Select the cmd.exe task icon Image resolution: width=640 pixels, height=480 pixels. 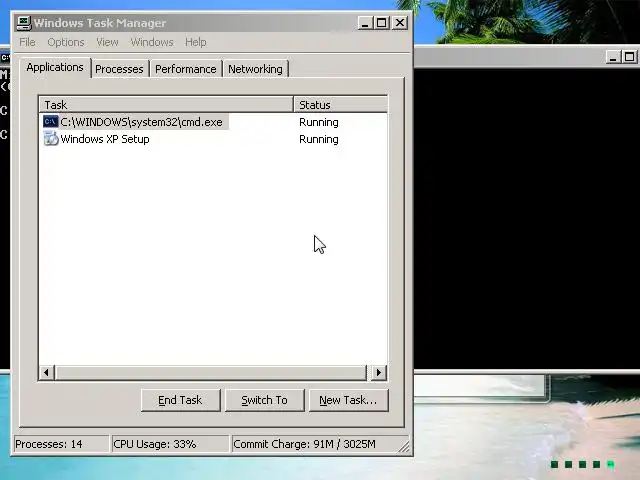pos(51,122)
